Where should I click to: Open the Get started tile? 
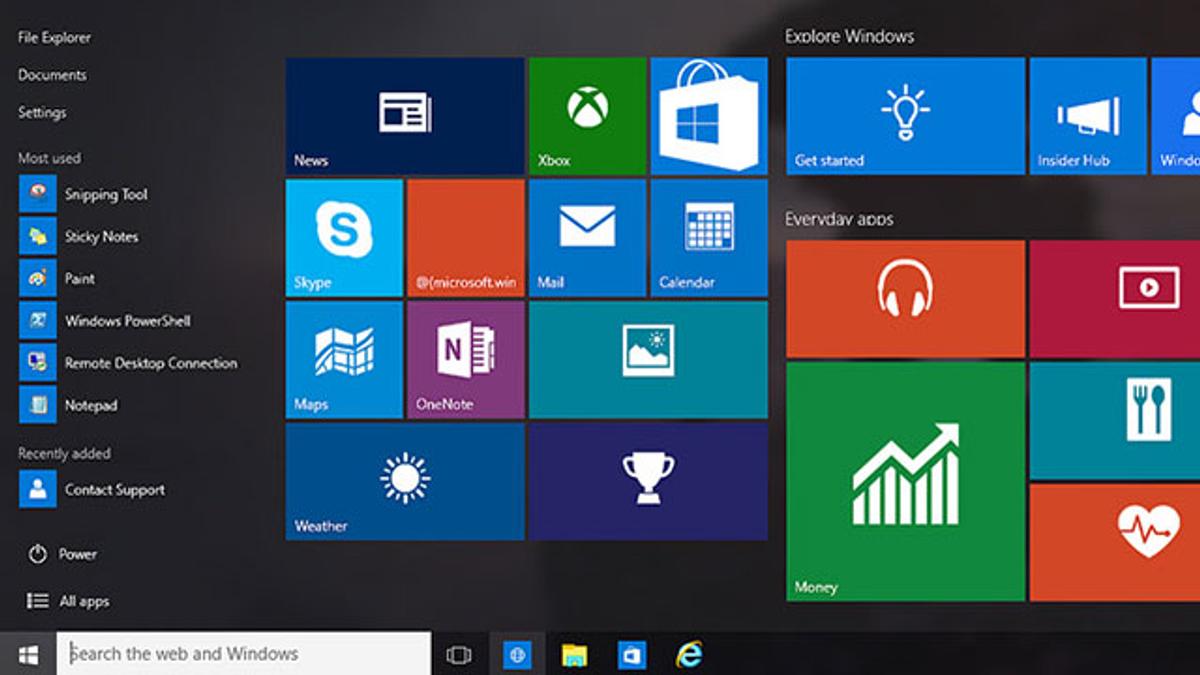[x=905, y=116]
